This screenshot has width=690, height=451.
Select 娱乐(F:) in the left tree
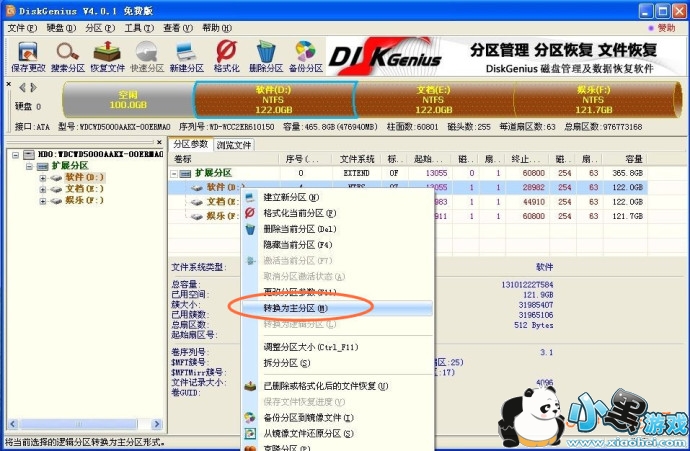click(84, 200)
